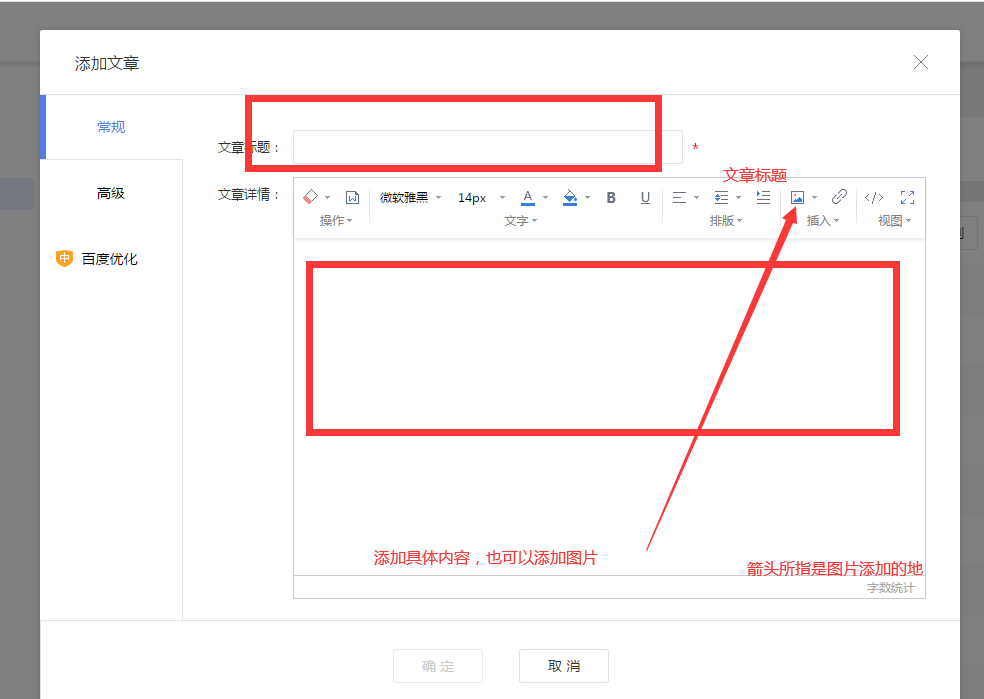The height and width of the screenshot is (699, 984).
Task: Switch to the 高级 tab
Action: pyautogui.click(x=110, y=192)
